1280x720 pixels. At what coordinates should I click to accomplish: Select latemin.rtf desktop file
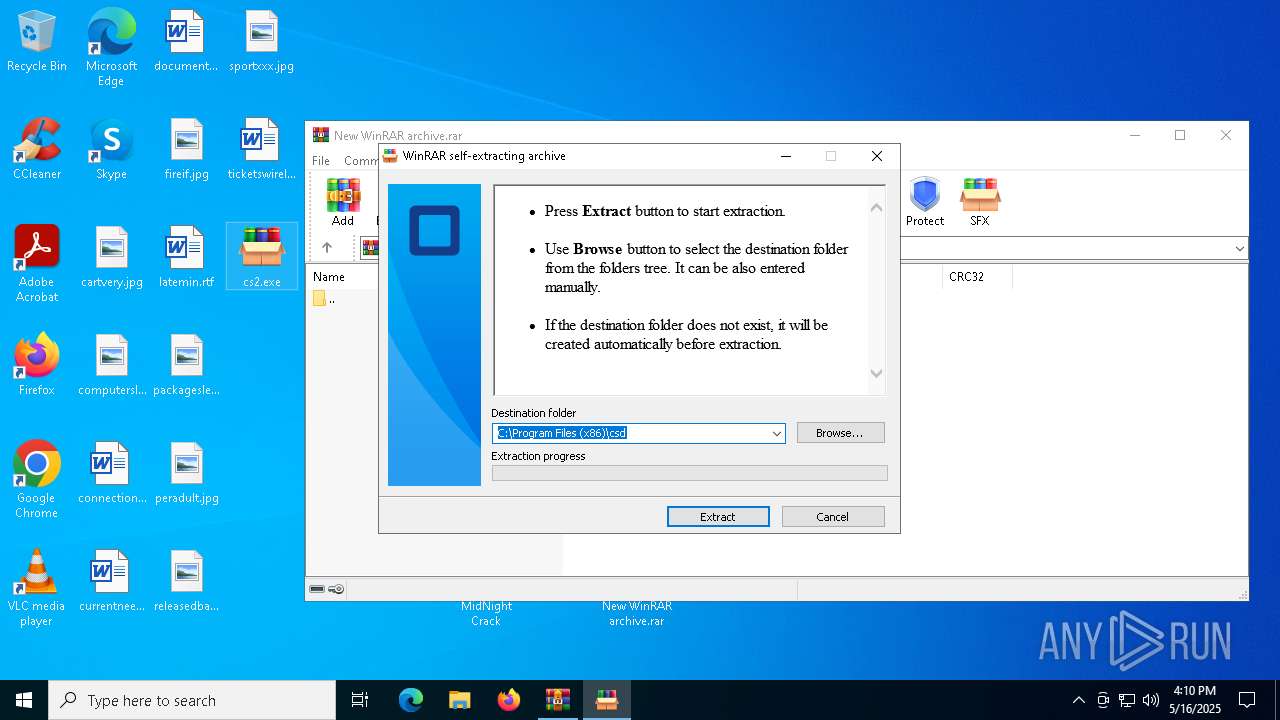pyautogui.click(x=186, y=258)
